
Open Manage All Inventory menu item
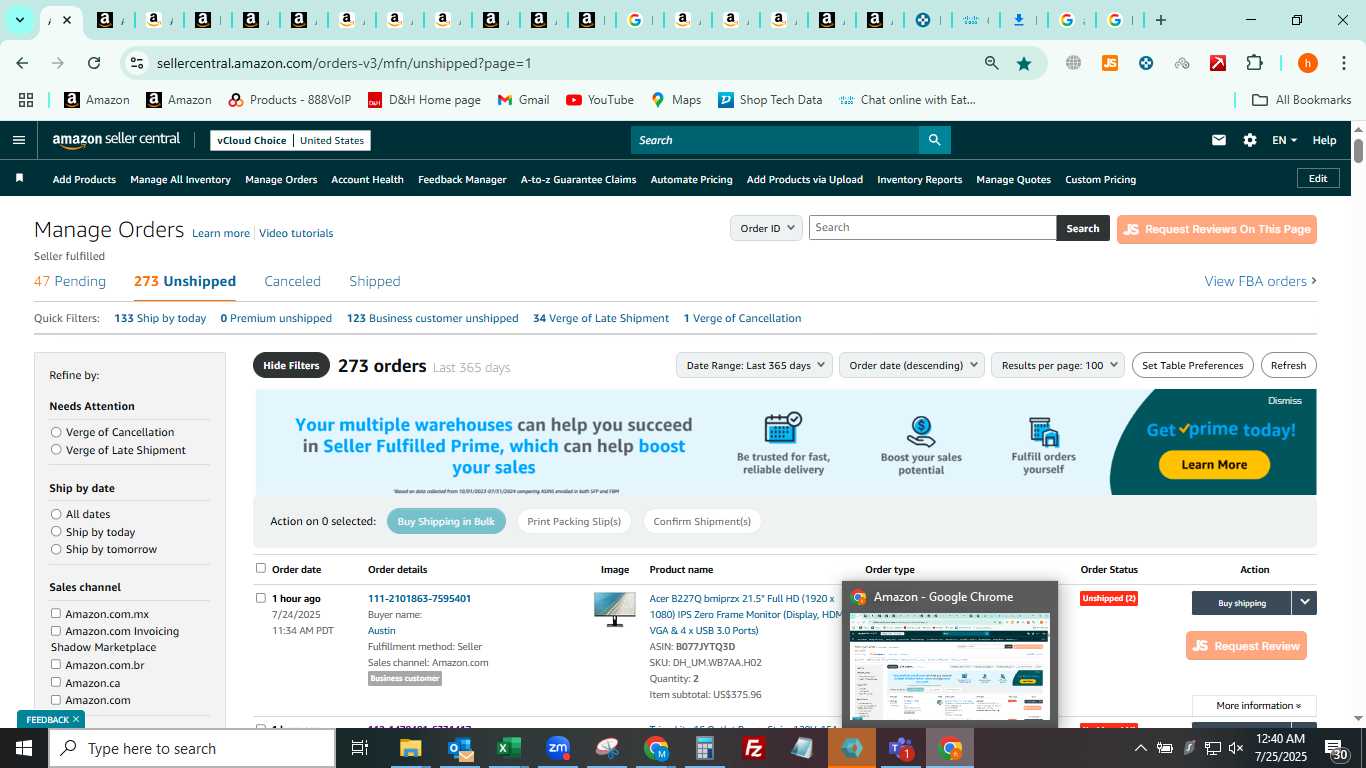coord(180,179)
